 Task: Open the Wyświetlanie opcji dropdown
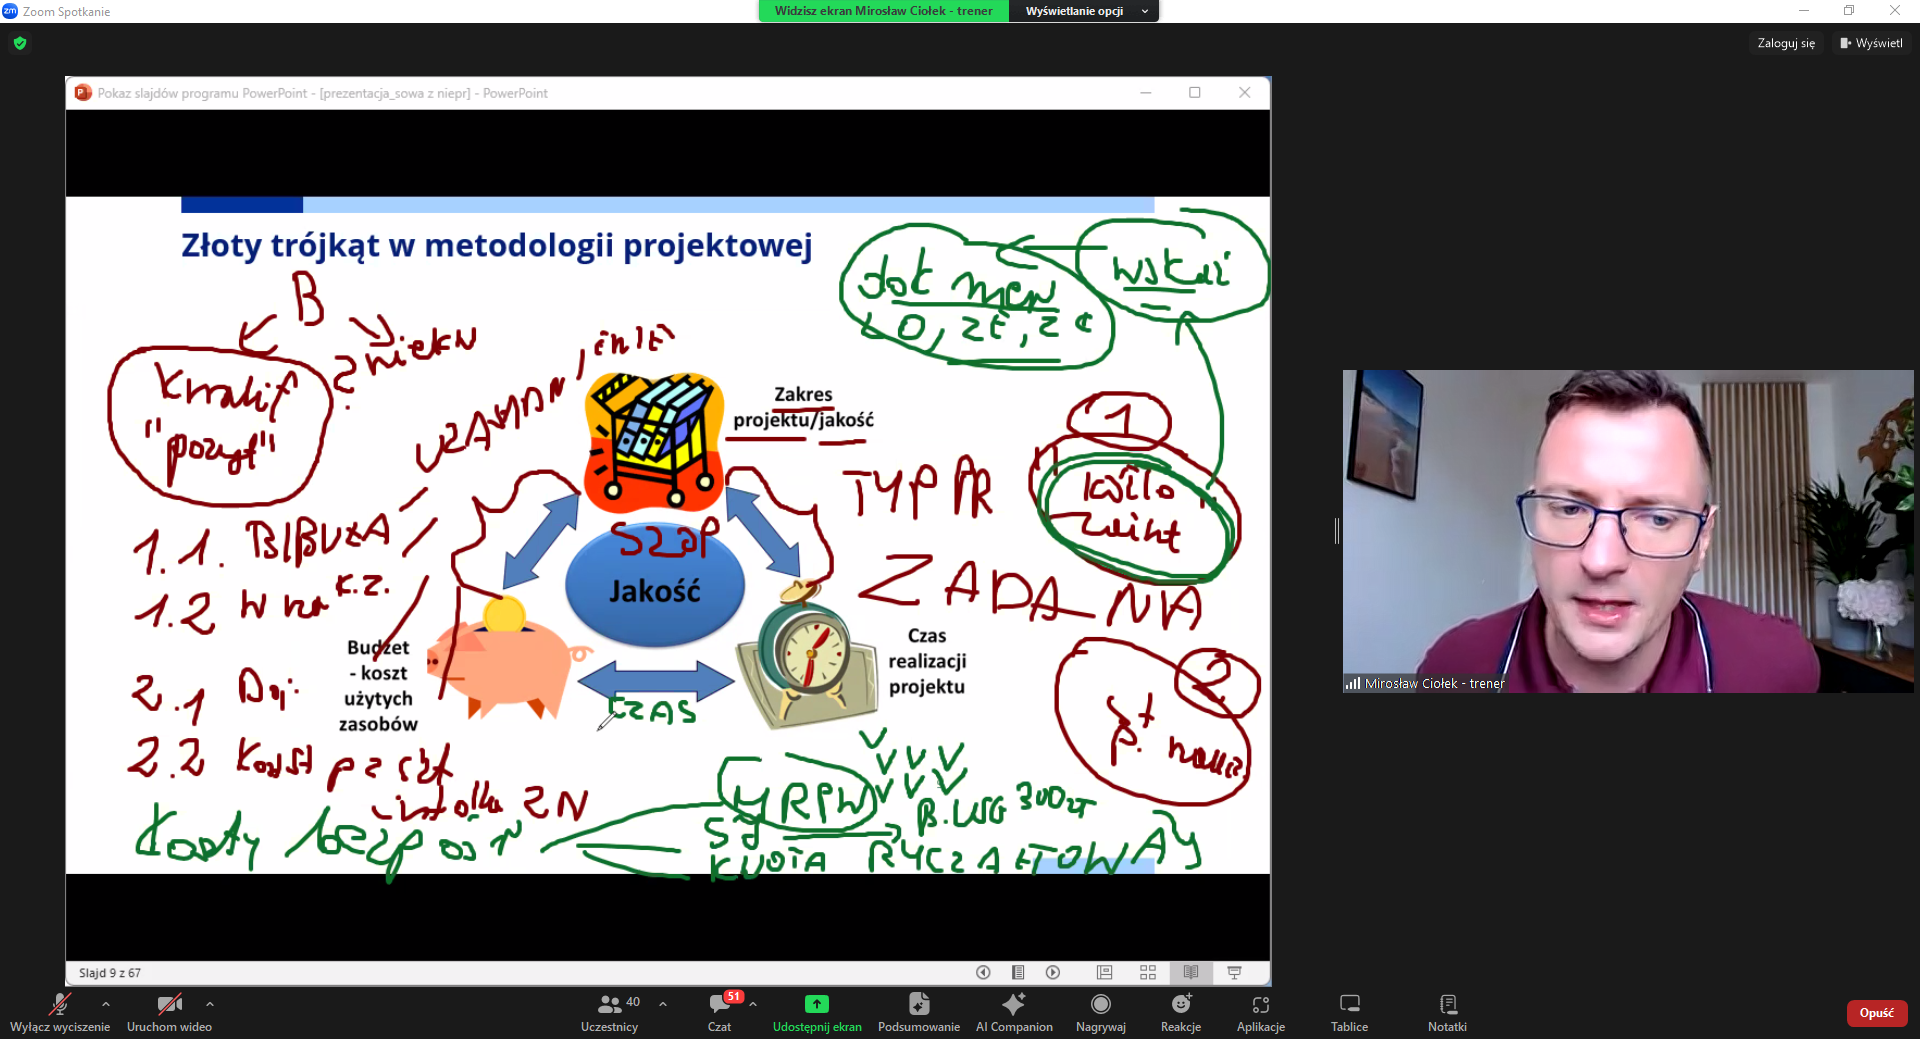click(x=1084, y=11)
